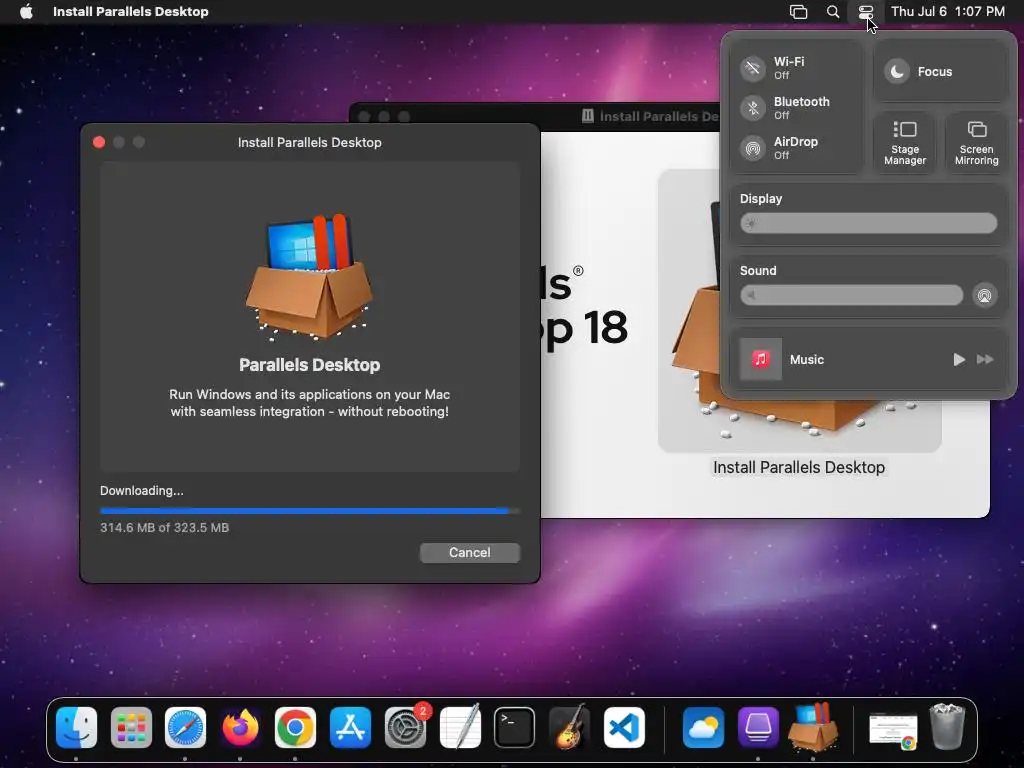Click the Parallels installer icon in the Dock
1024x768 pixels.
point(813,728)
